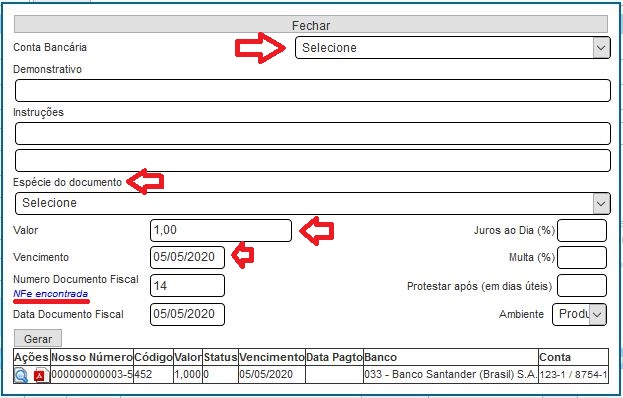623x398 pixels.
Task: Click the Fechar bar to close the dialog
Action: pyautogui.click(x=311, y=25)
